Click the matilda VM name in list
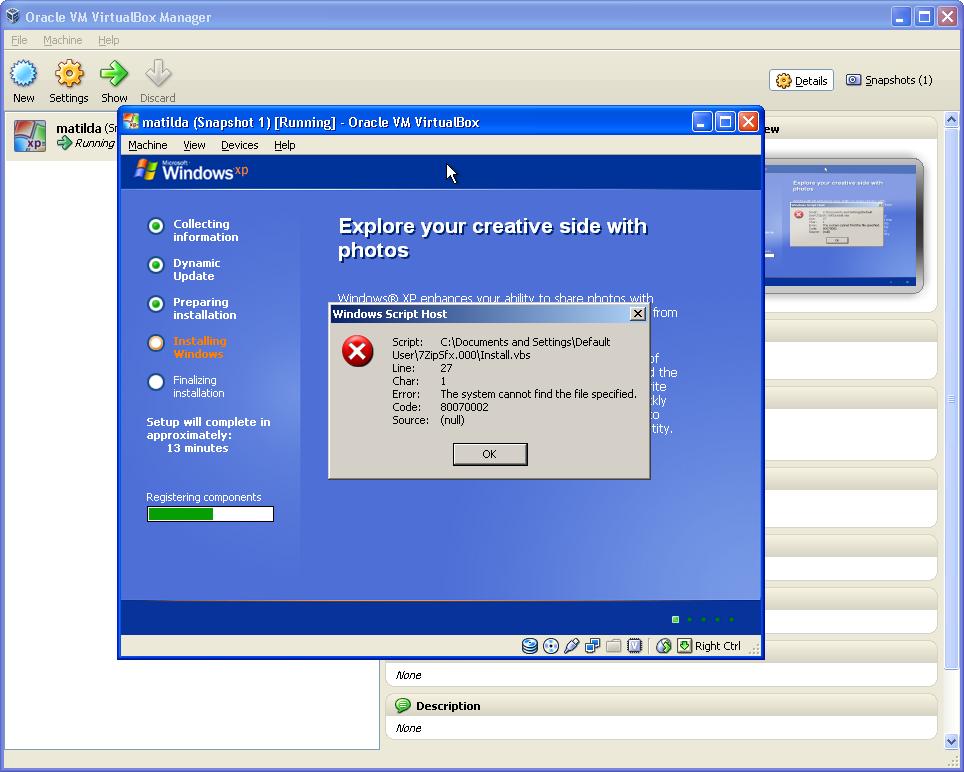The height and width of the screenshot is (772, 964). click(x=79, y=128)
